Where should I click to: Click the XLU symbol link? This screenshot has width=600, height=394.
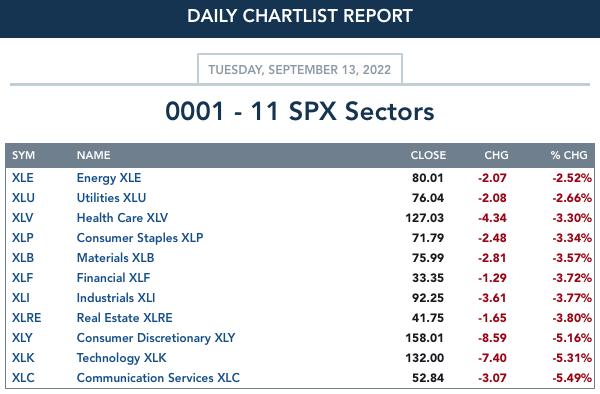23,198
